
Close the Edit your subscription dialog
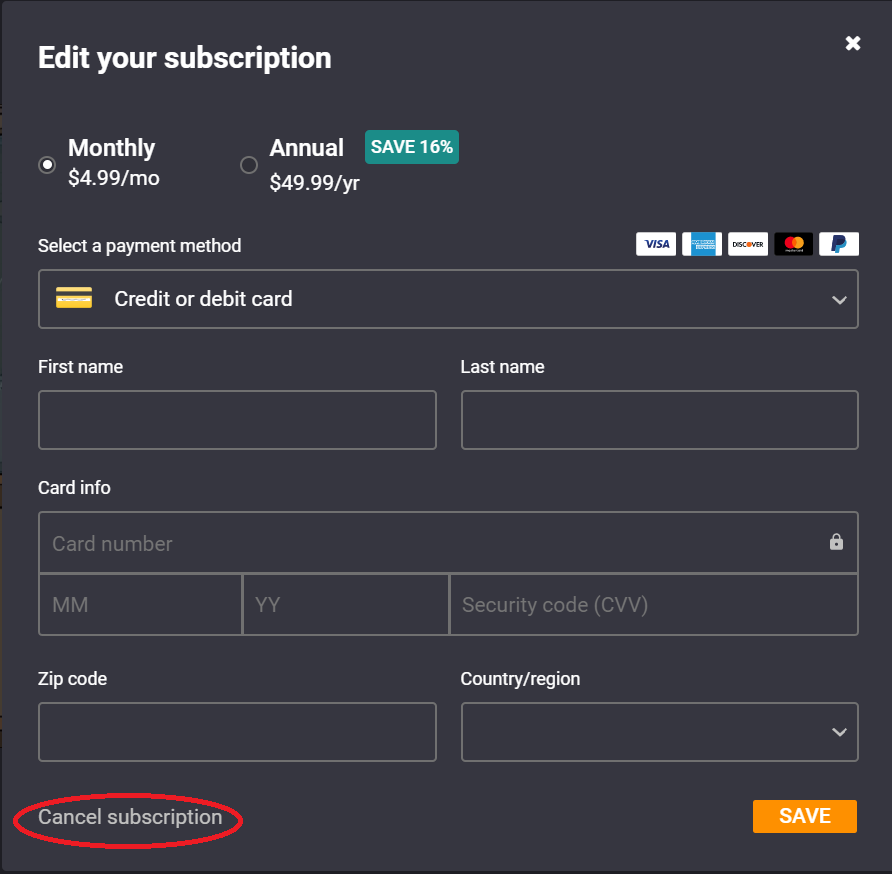tap(853, 43)
